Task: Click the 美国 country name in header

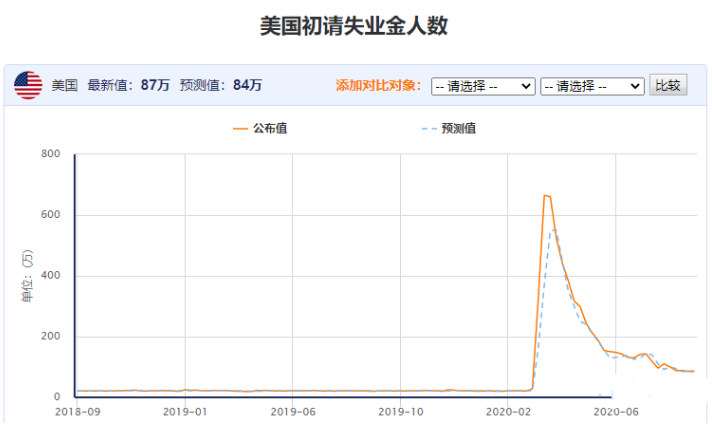Action: [64, 85]
